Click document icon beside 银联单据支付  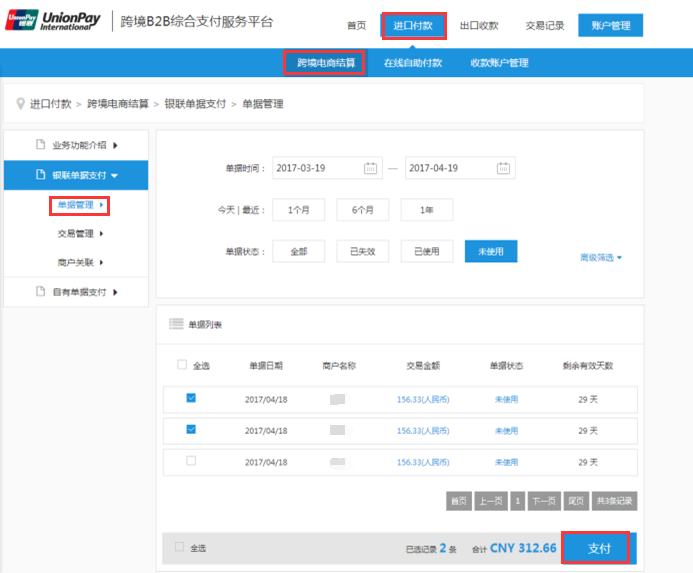click(x=41, y=175)
